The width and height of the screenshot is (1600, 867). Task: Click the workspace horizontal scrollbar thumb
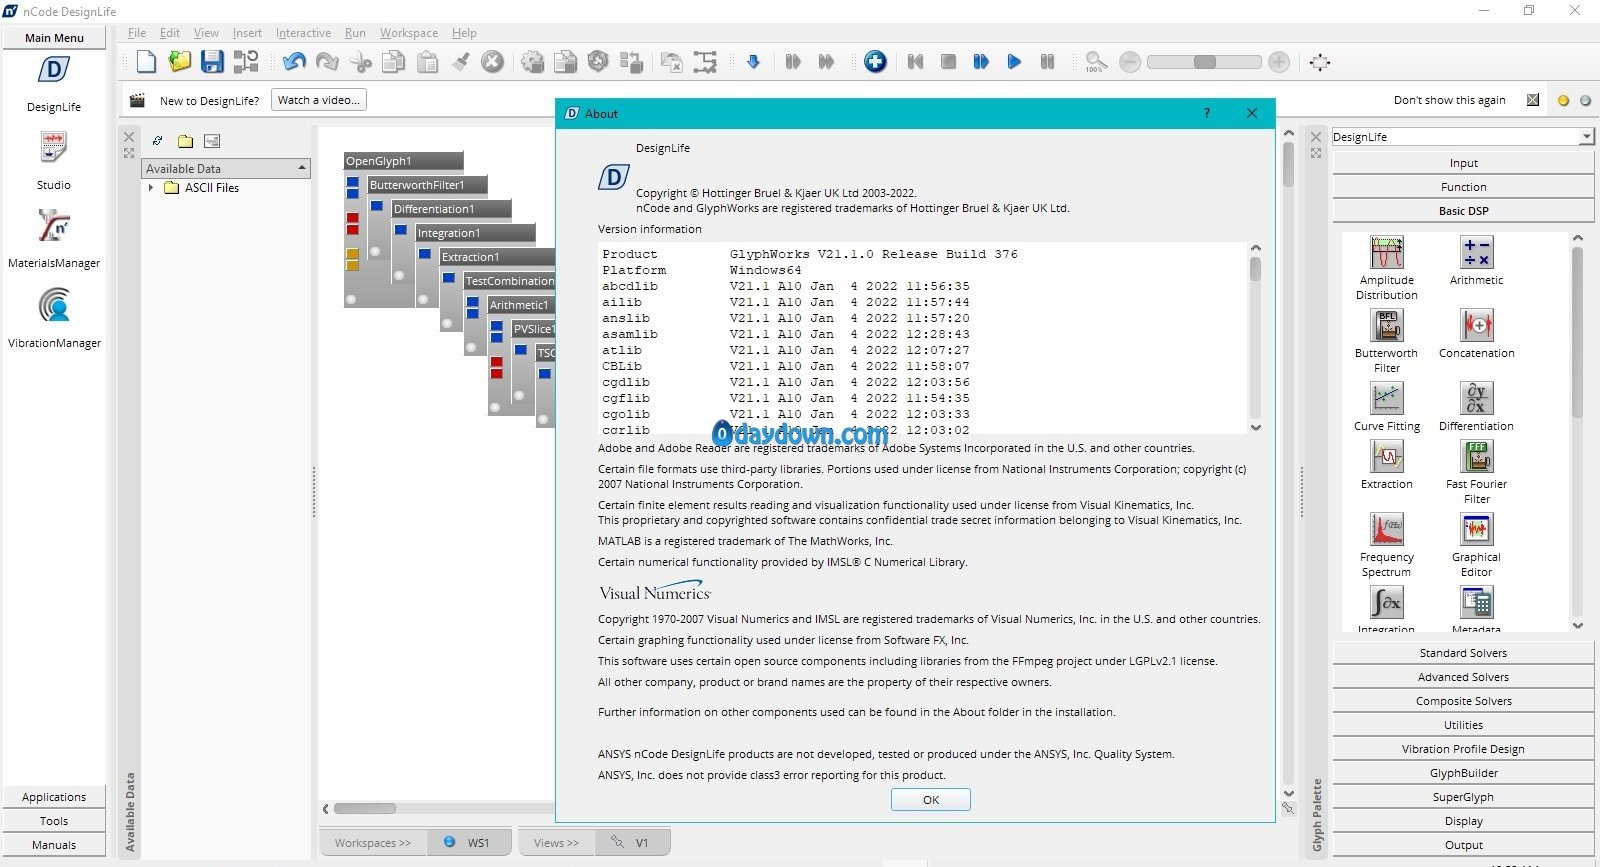[365, 808]
